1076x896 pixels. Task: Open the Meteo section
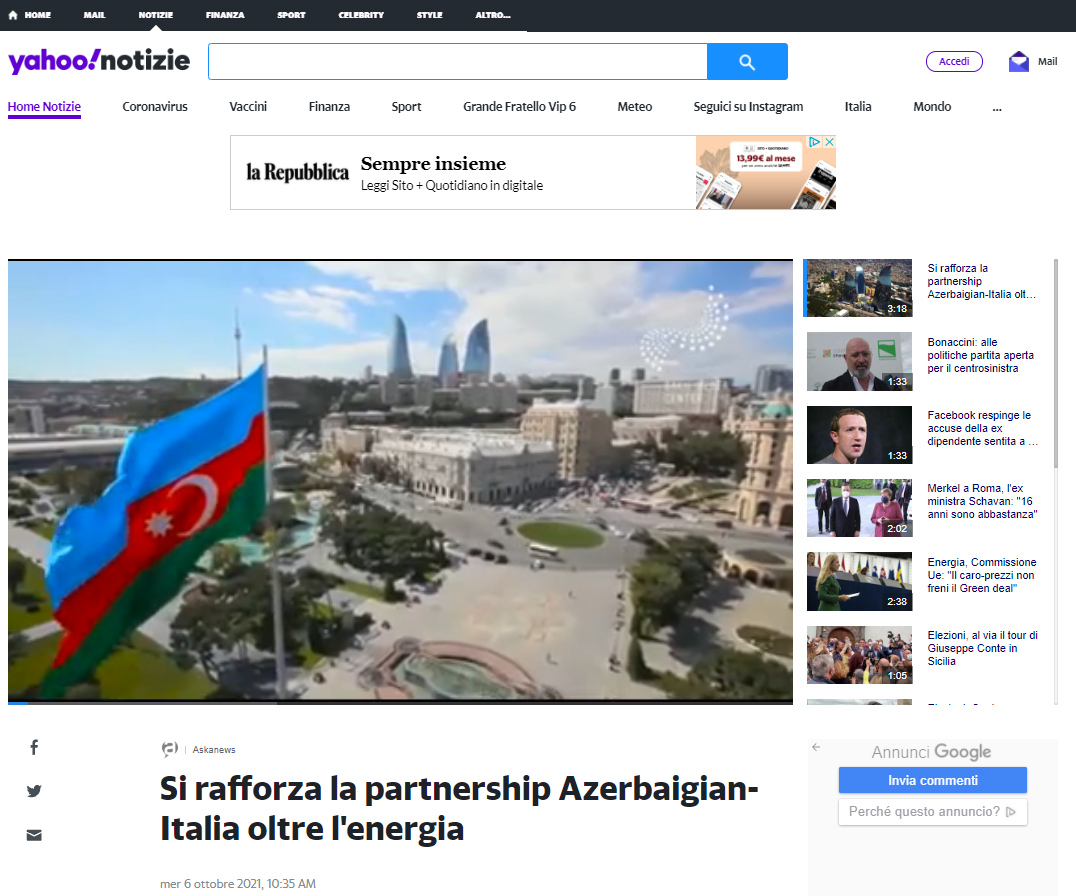click(635, 107)
